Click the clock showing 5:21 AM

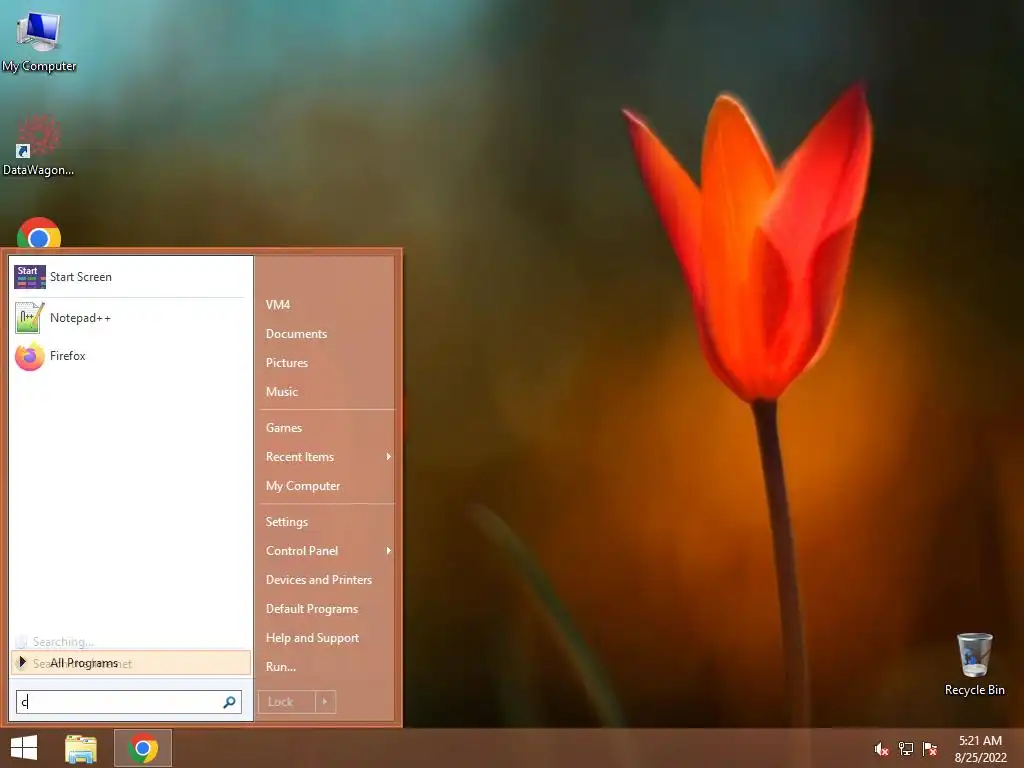click(x=980, y=741)
